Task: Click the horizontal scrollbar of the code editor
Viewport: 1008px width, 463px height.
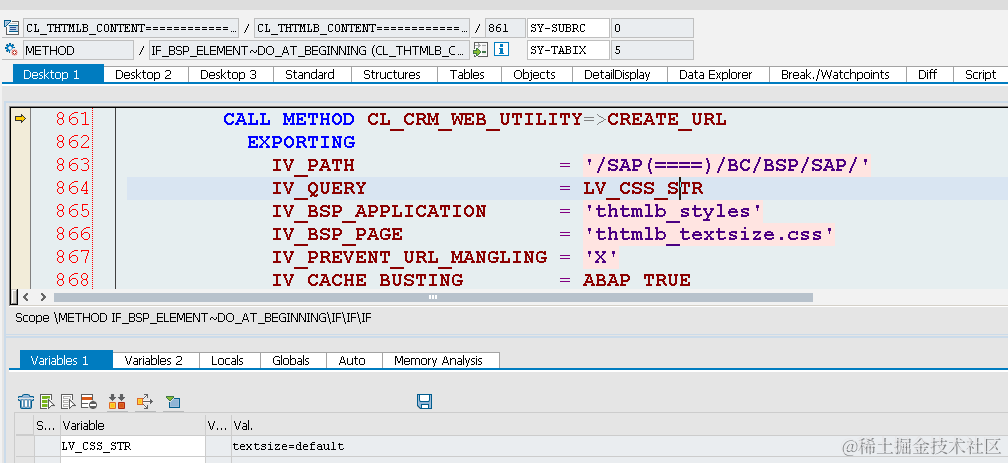Action: click(433, 297)
